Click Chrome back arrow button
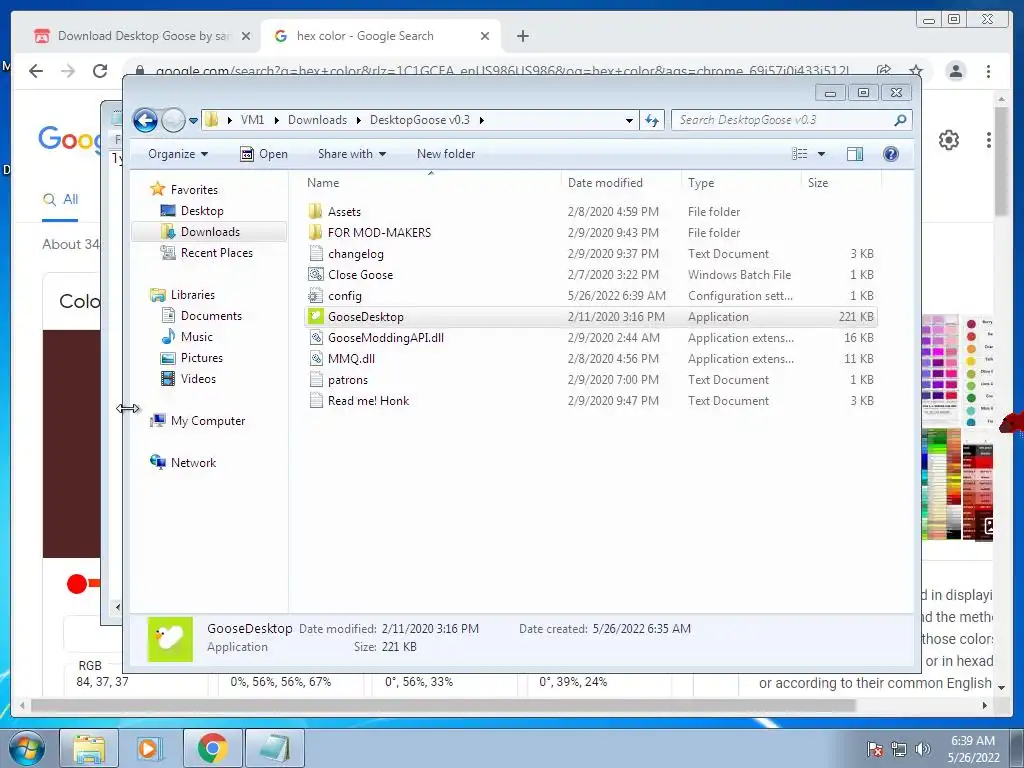The image size is (1024, 768). 36,71
